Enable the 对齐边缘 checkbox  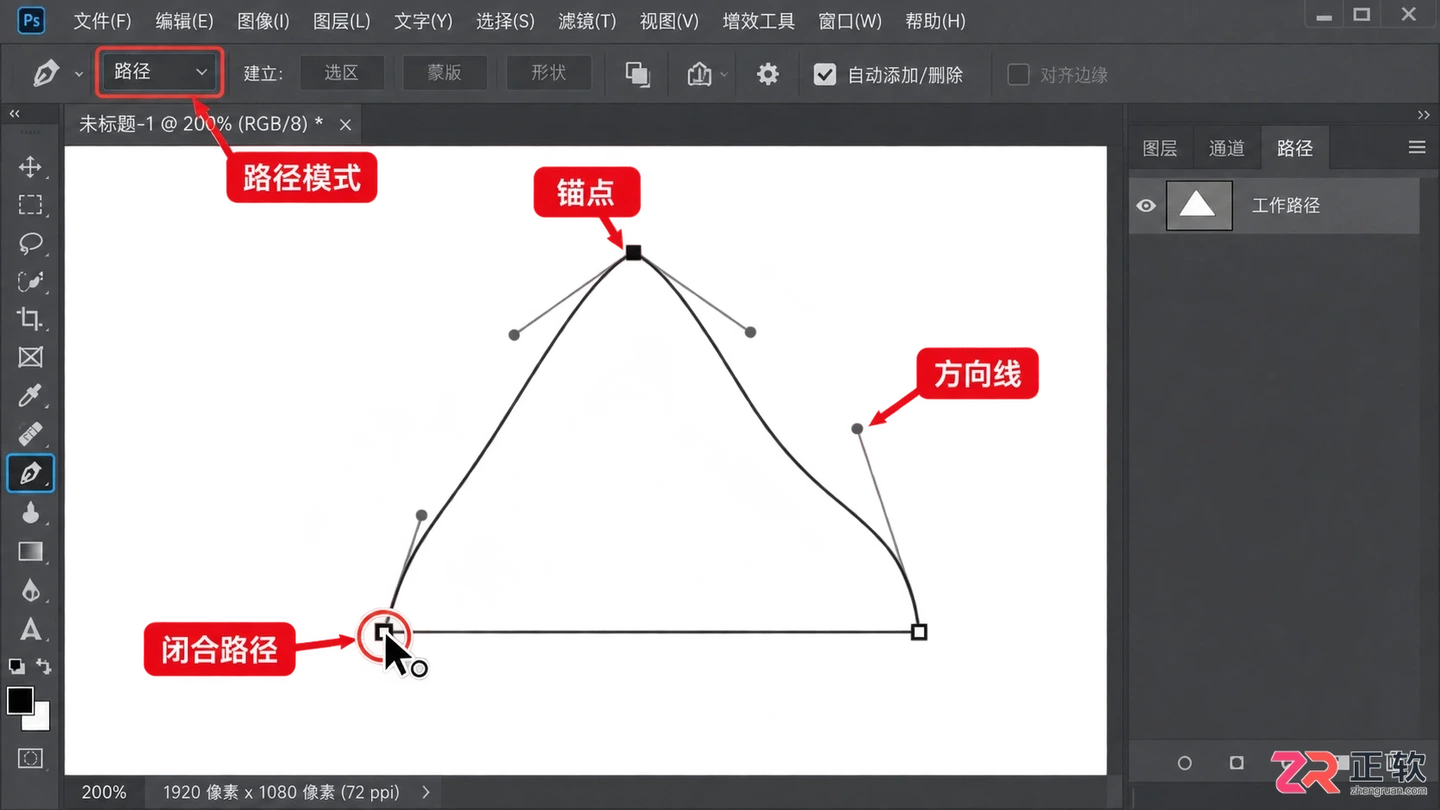point(1018,75)
